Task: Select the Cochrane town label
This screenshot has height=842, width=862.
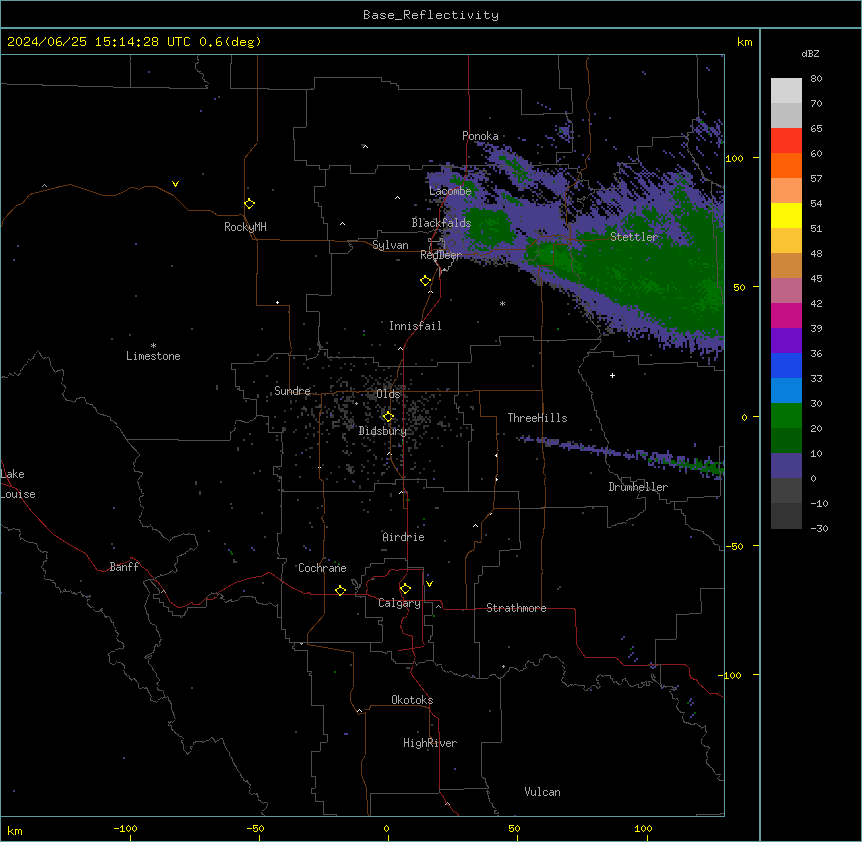Action: coord(322,568)
